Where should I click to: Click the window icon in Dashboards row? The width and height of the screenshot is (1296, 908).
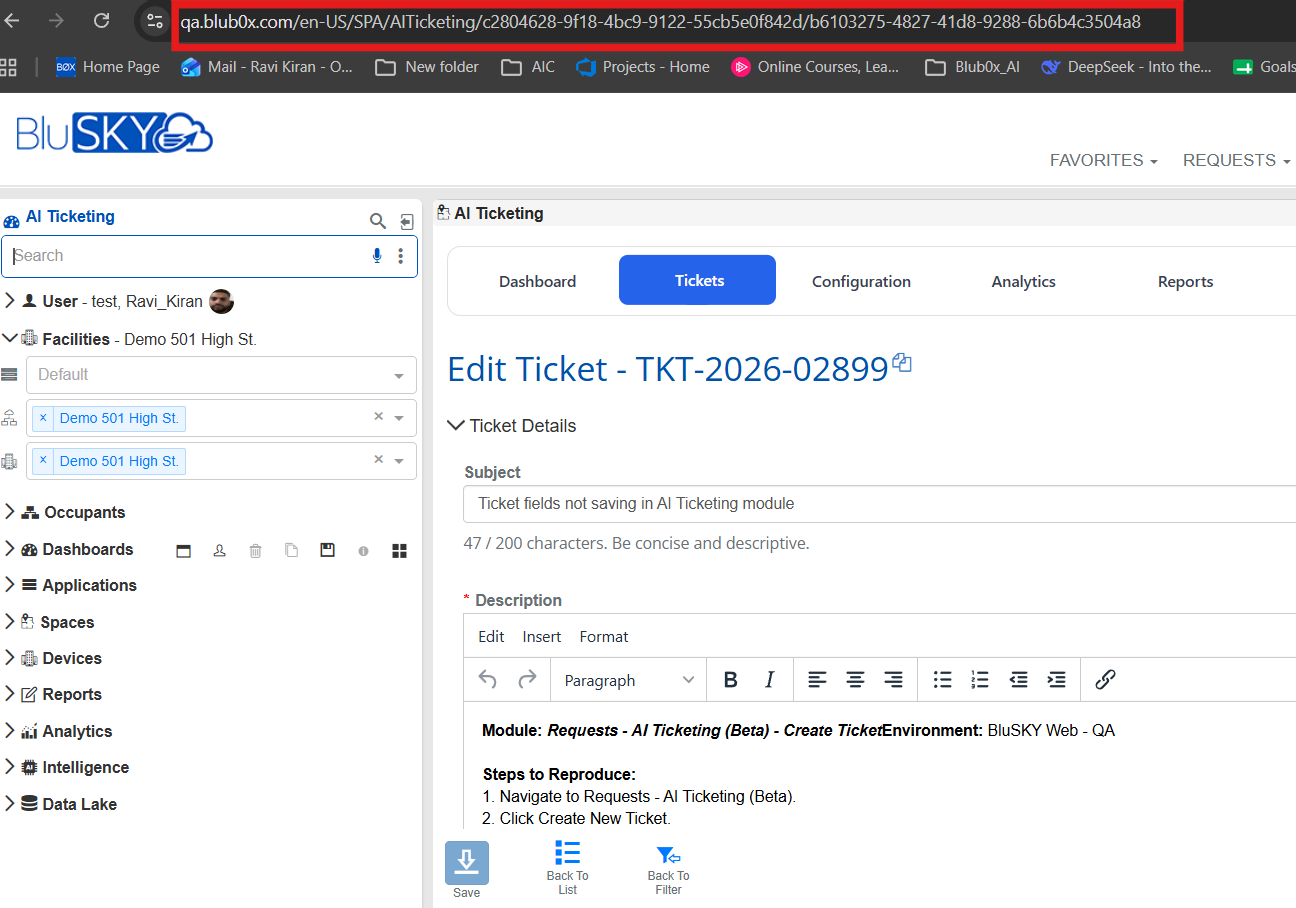(x=184, y=551)
